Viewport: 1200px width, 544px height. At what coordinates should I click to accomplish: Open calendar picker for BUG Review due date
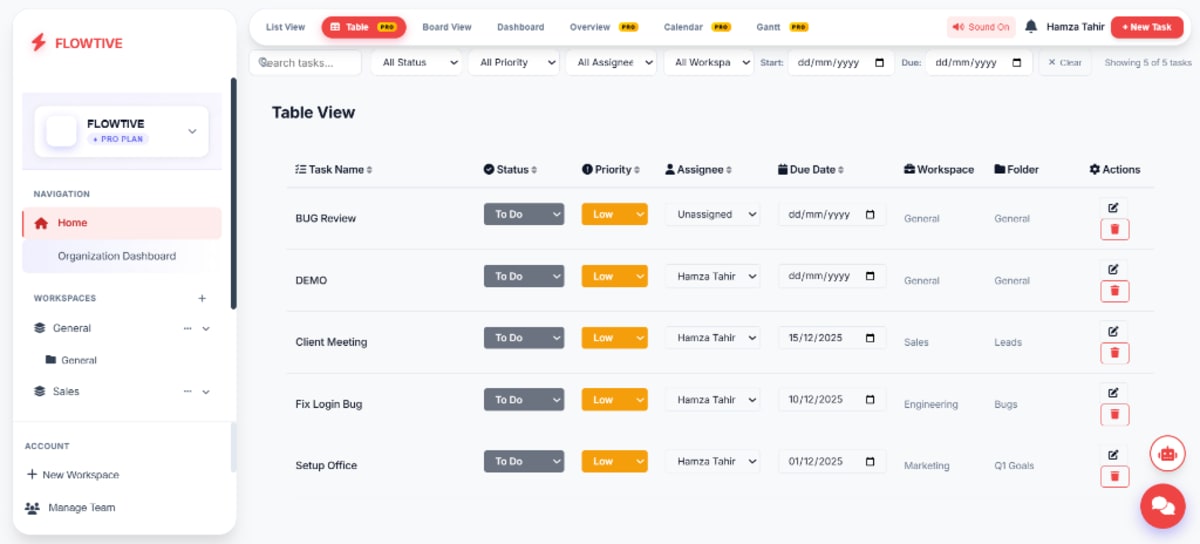tap(870, 214)
